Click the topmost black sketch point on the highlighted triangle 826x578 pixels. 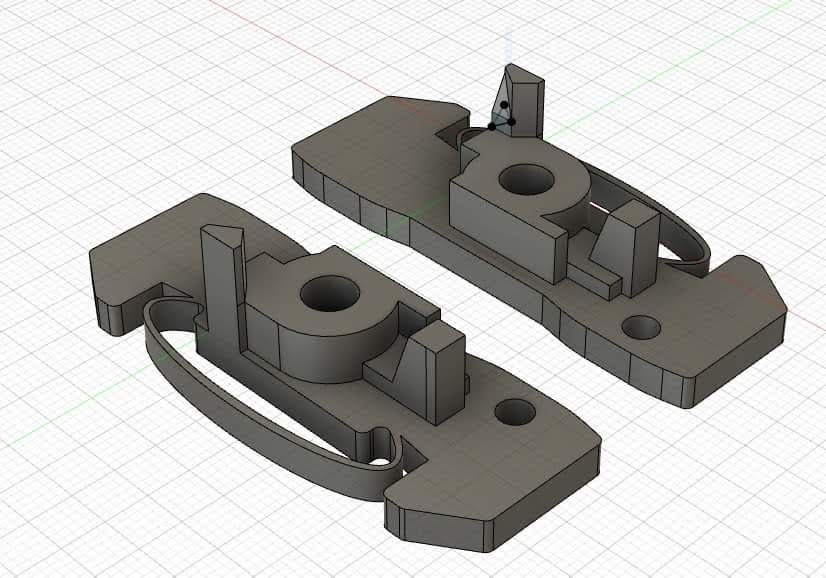(x=504, y=105)
